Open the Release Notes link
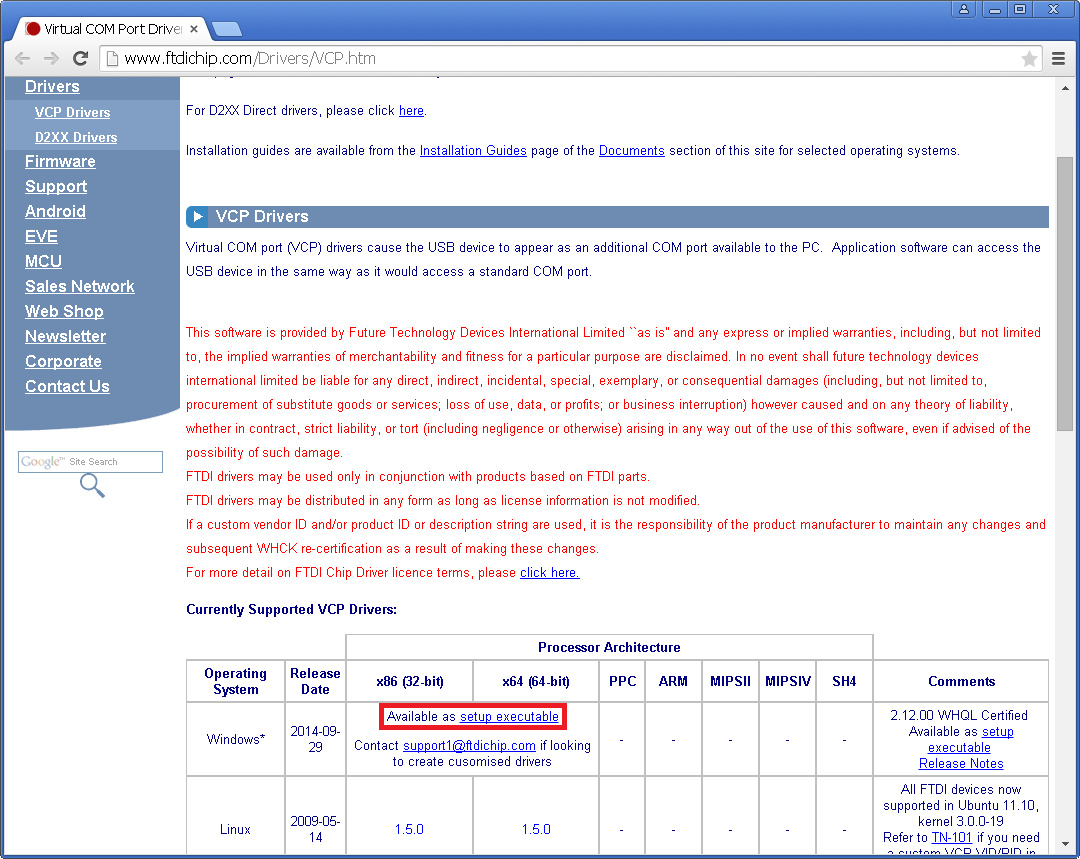This screenshot has width=1080, height=859. coord(961,763)
